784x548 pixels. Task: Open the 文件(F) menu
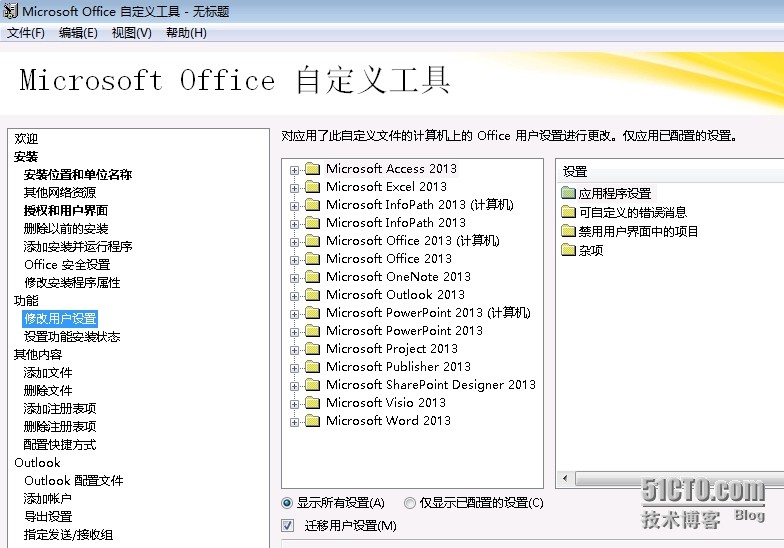26,33
